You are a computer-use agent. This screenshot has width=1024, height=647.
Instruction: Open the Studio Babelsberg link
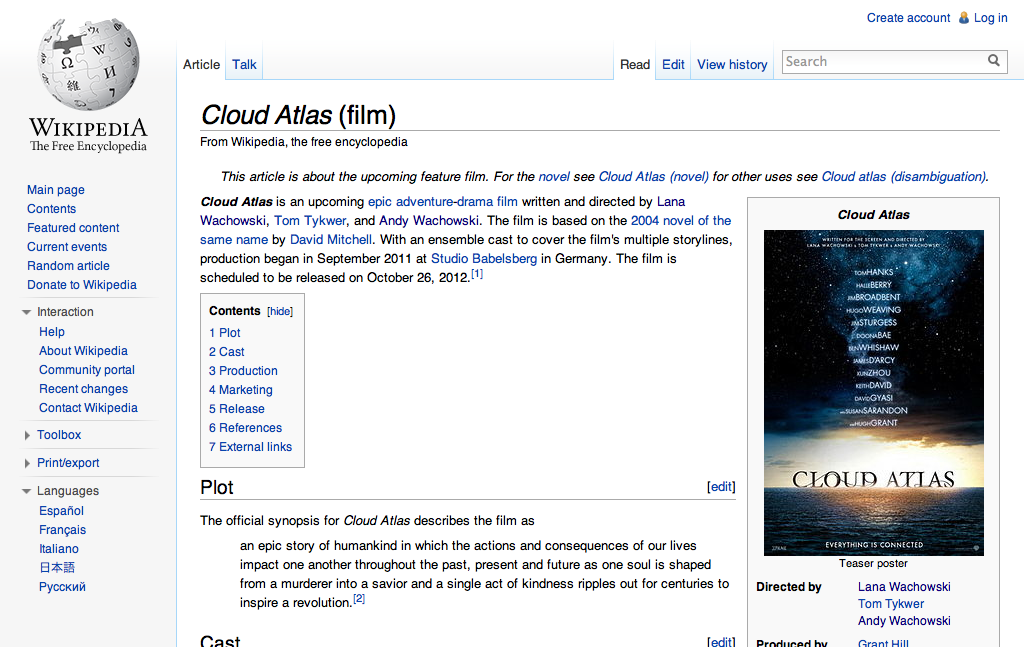pos(484,259)
